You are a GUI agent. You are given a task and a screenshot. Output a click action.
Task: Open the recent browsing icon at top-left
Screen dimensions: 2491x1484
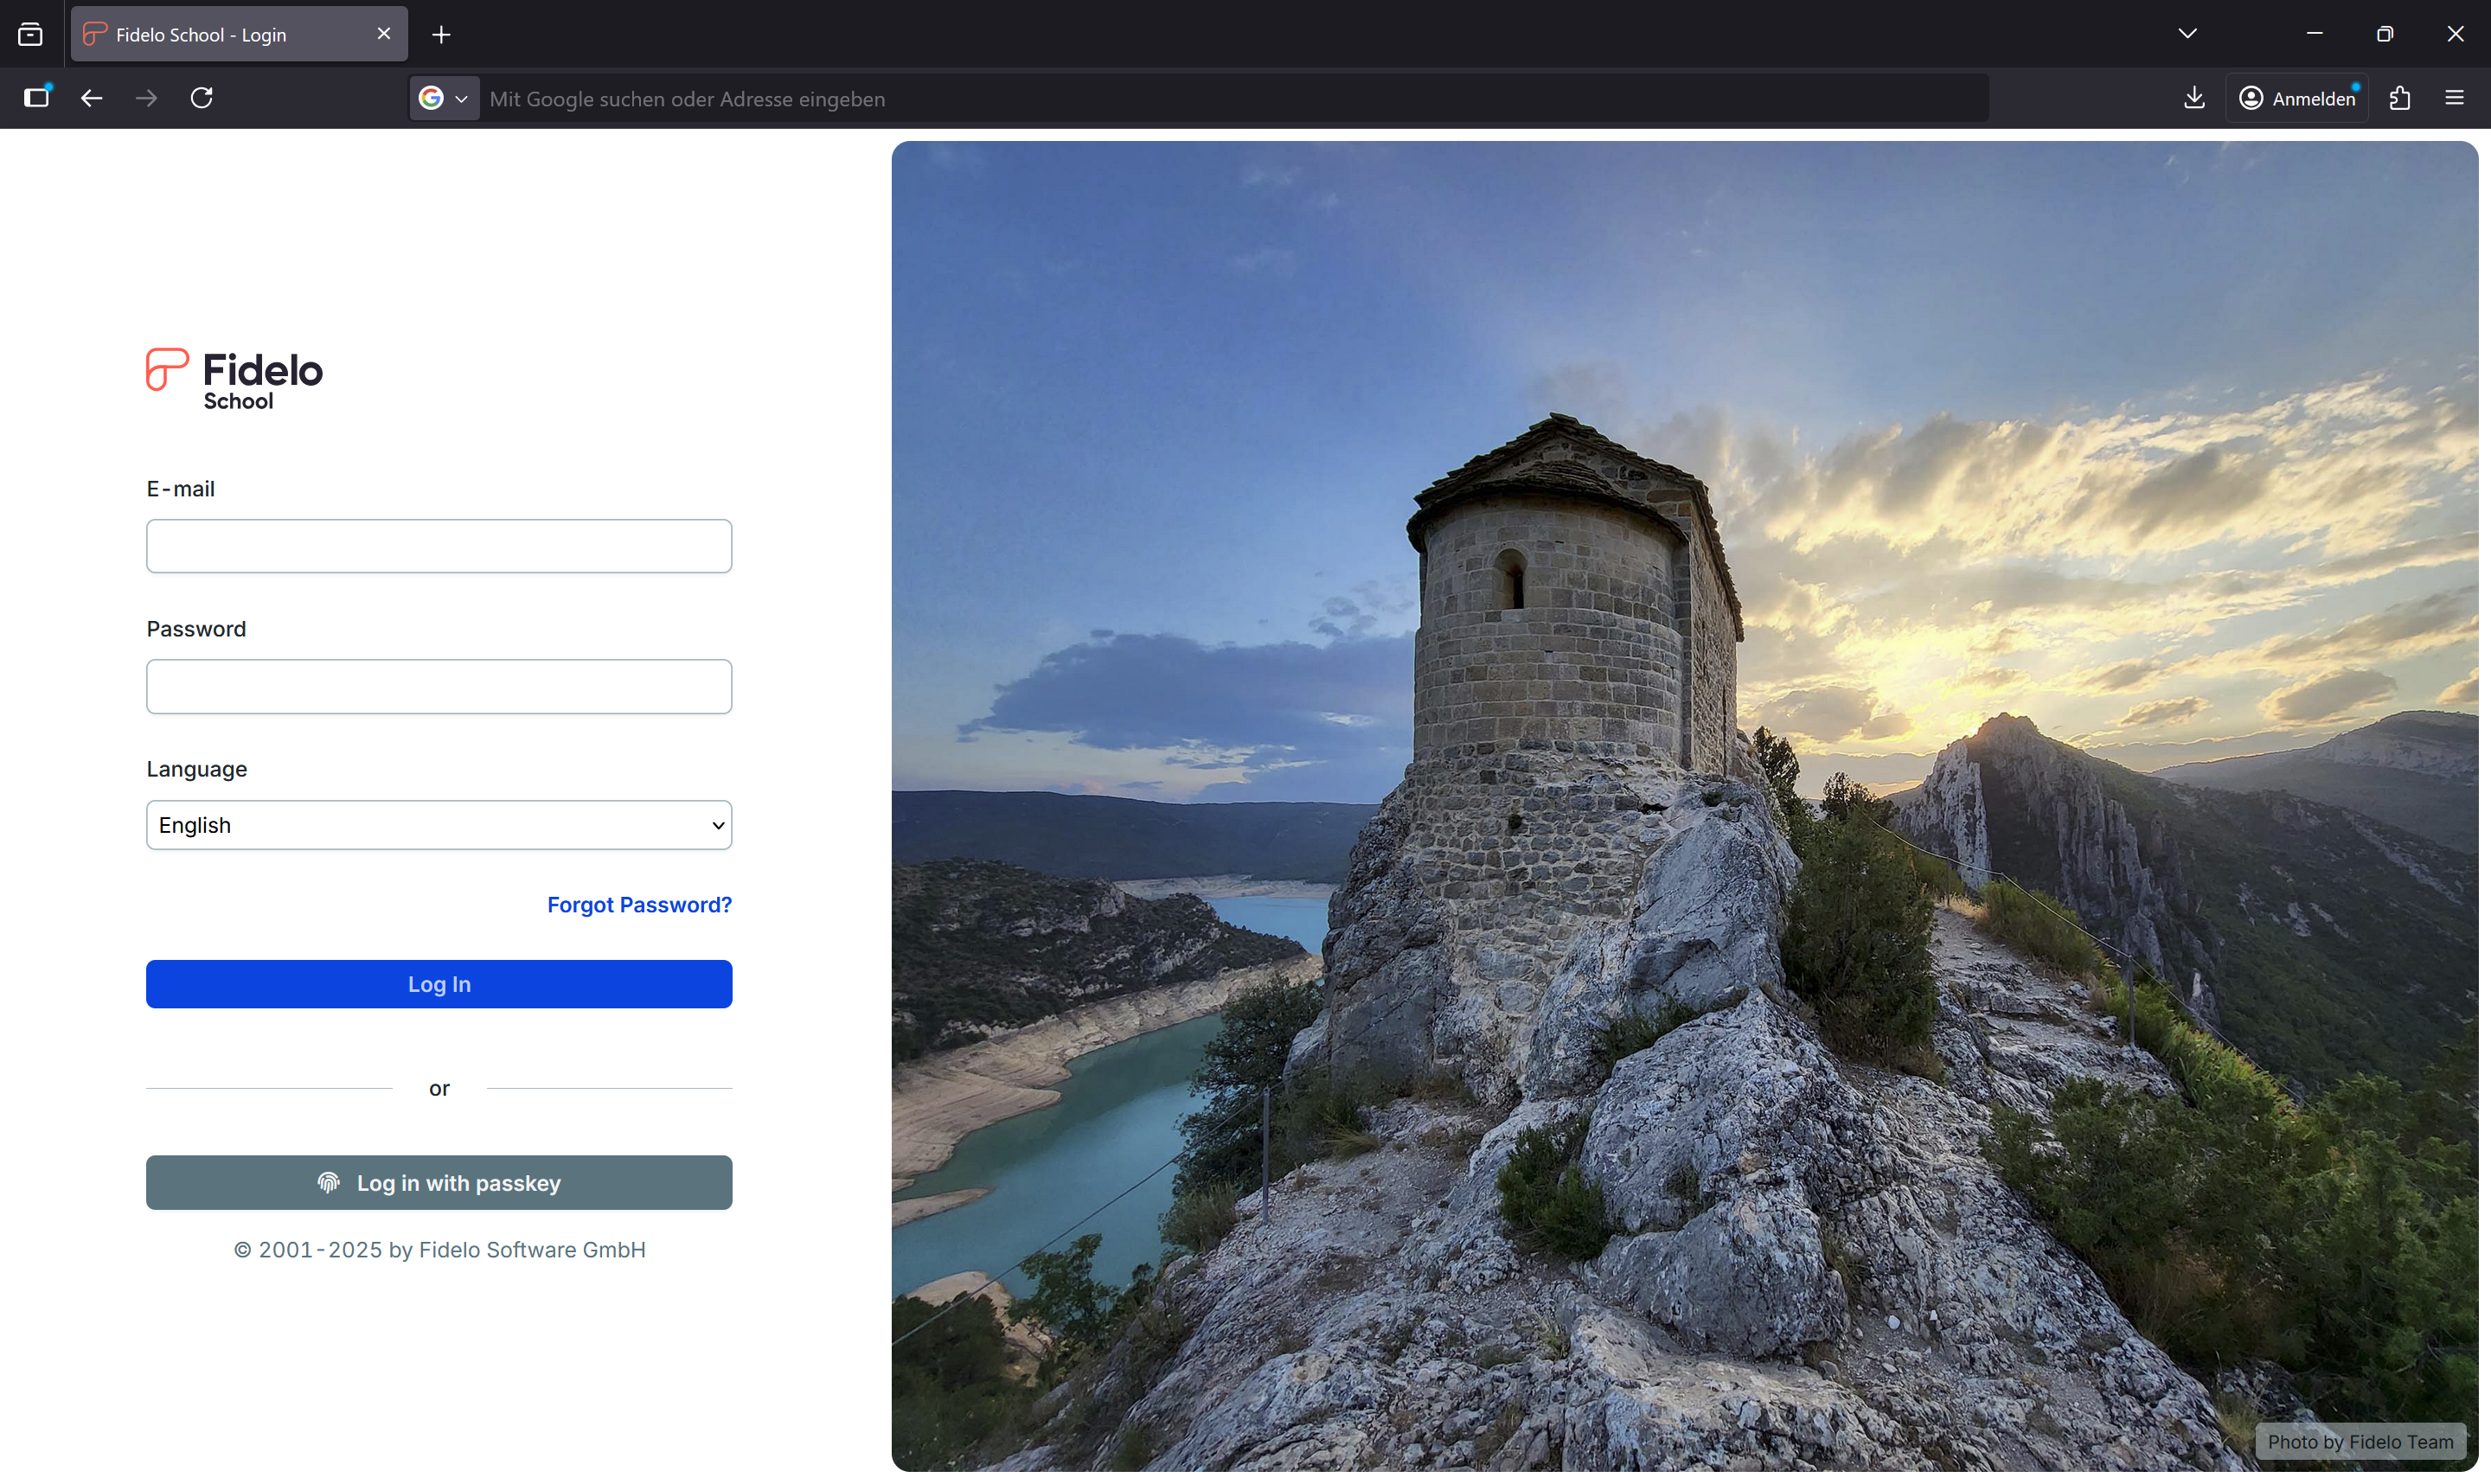pyautogui.click(x=30, y=35)
